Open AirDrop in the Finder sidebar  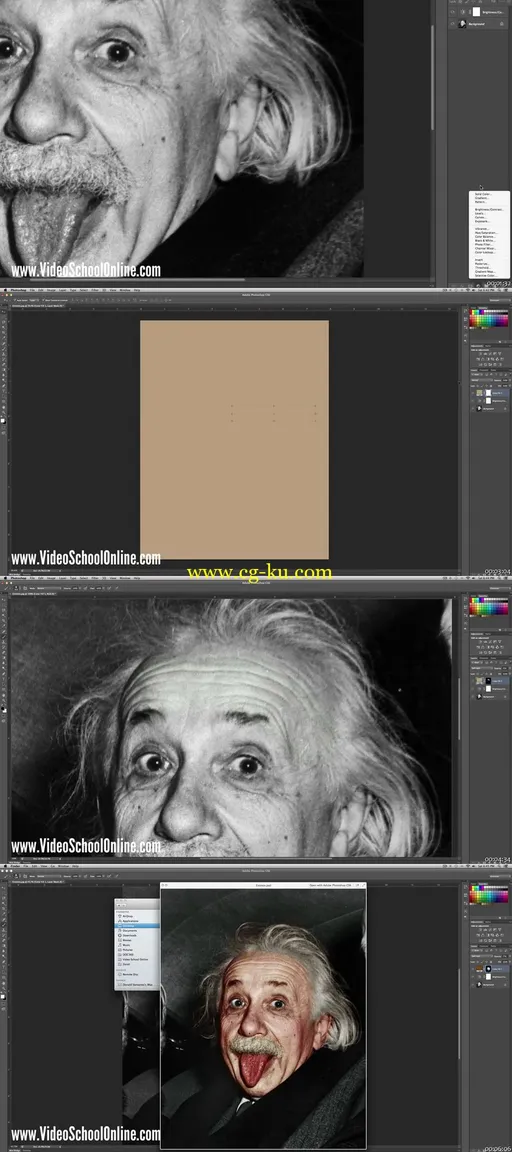pos(127,916)
